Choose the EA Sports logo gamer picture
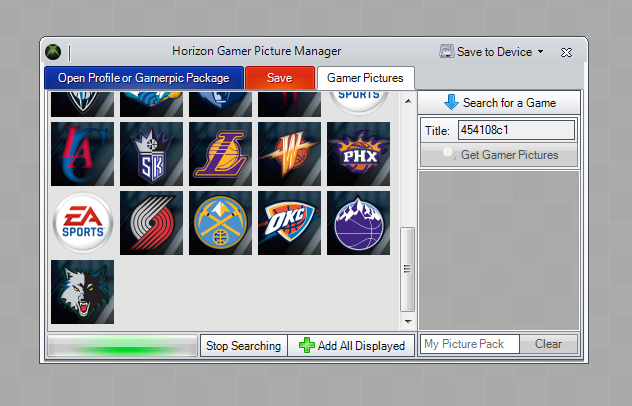 [x=82, y=223]
